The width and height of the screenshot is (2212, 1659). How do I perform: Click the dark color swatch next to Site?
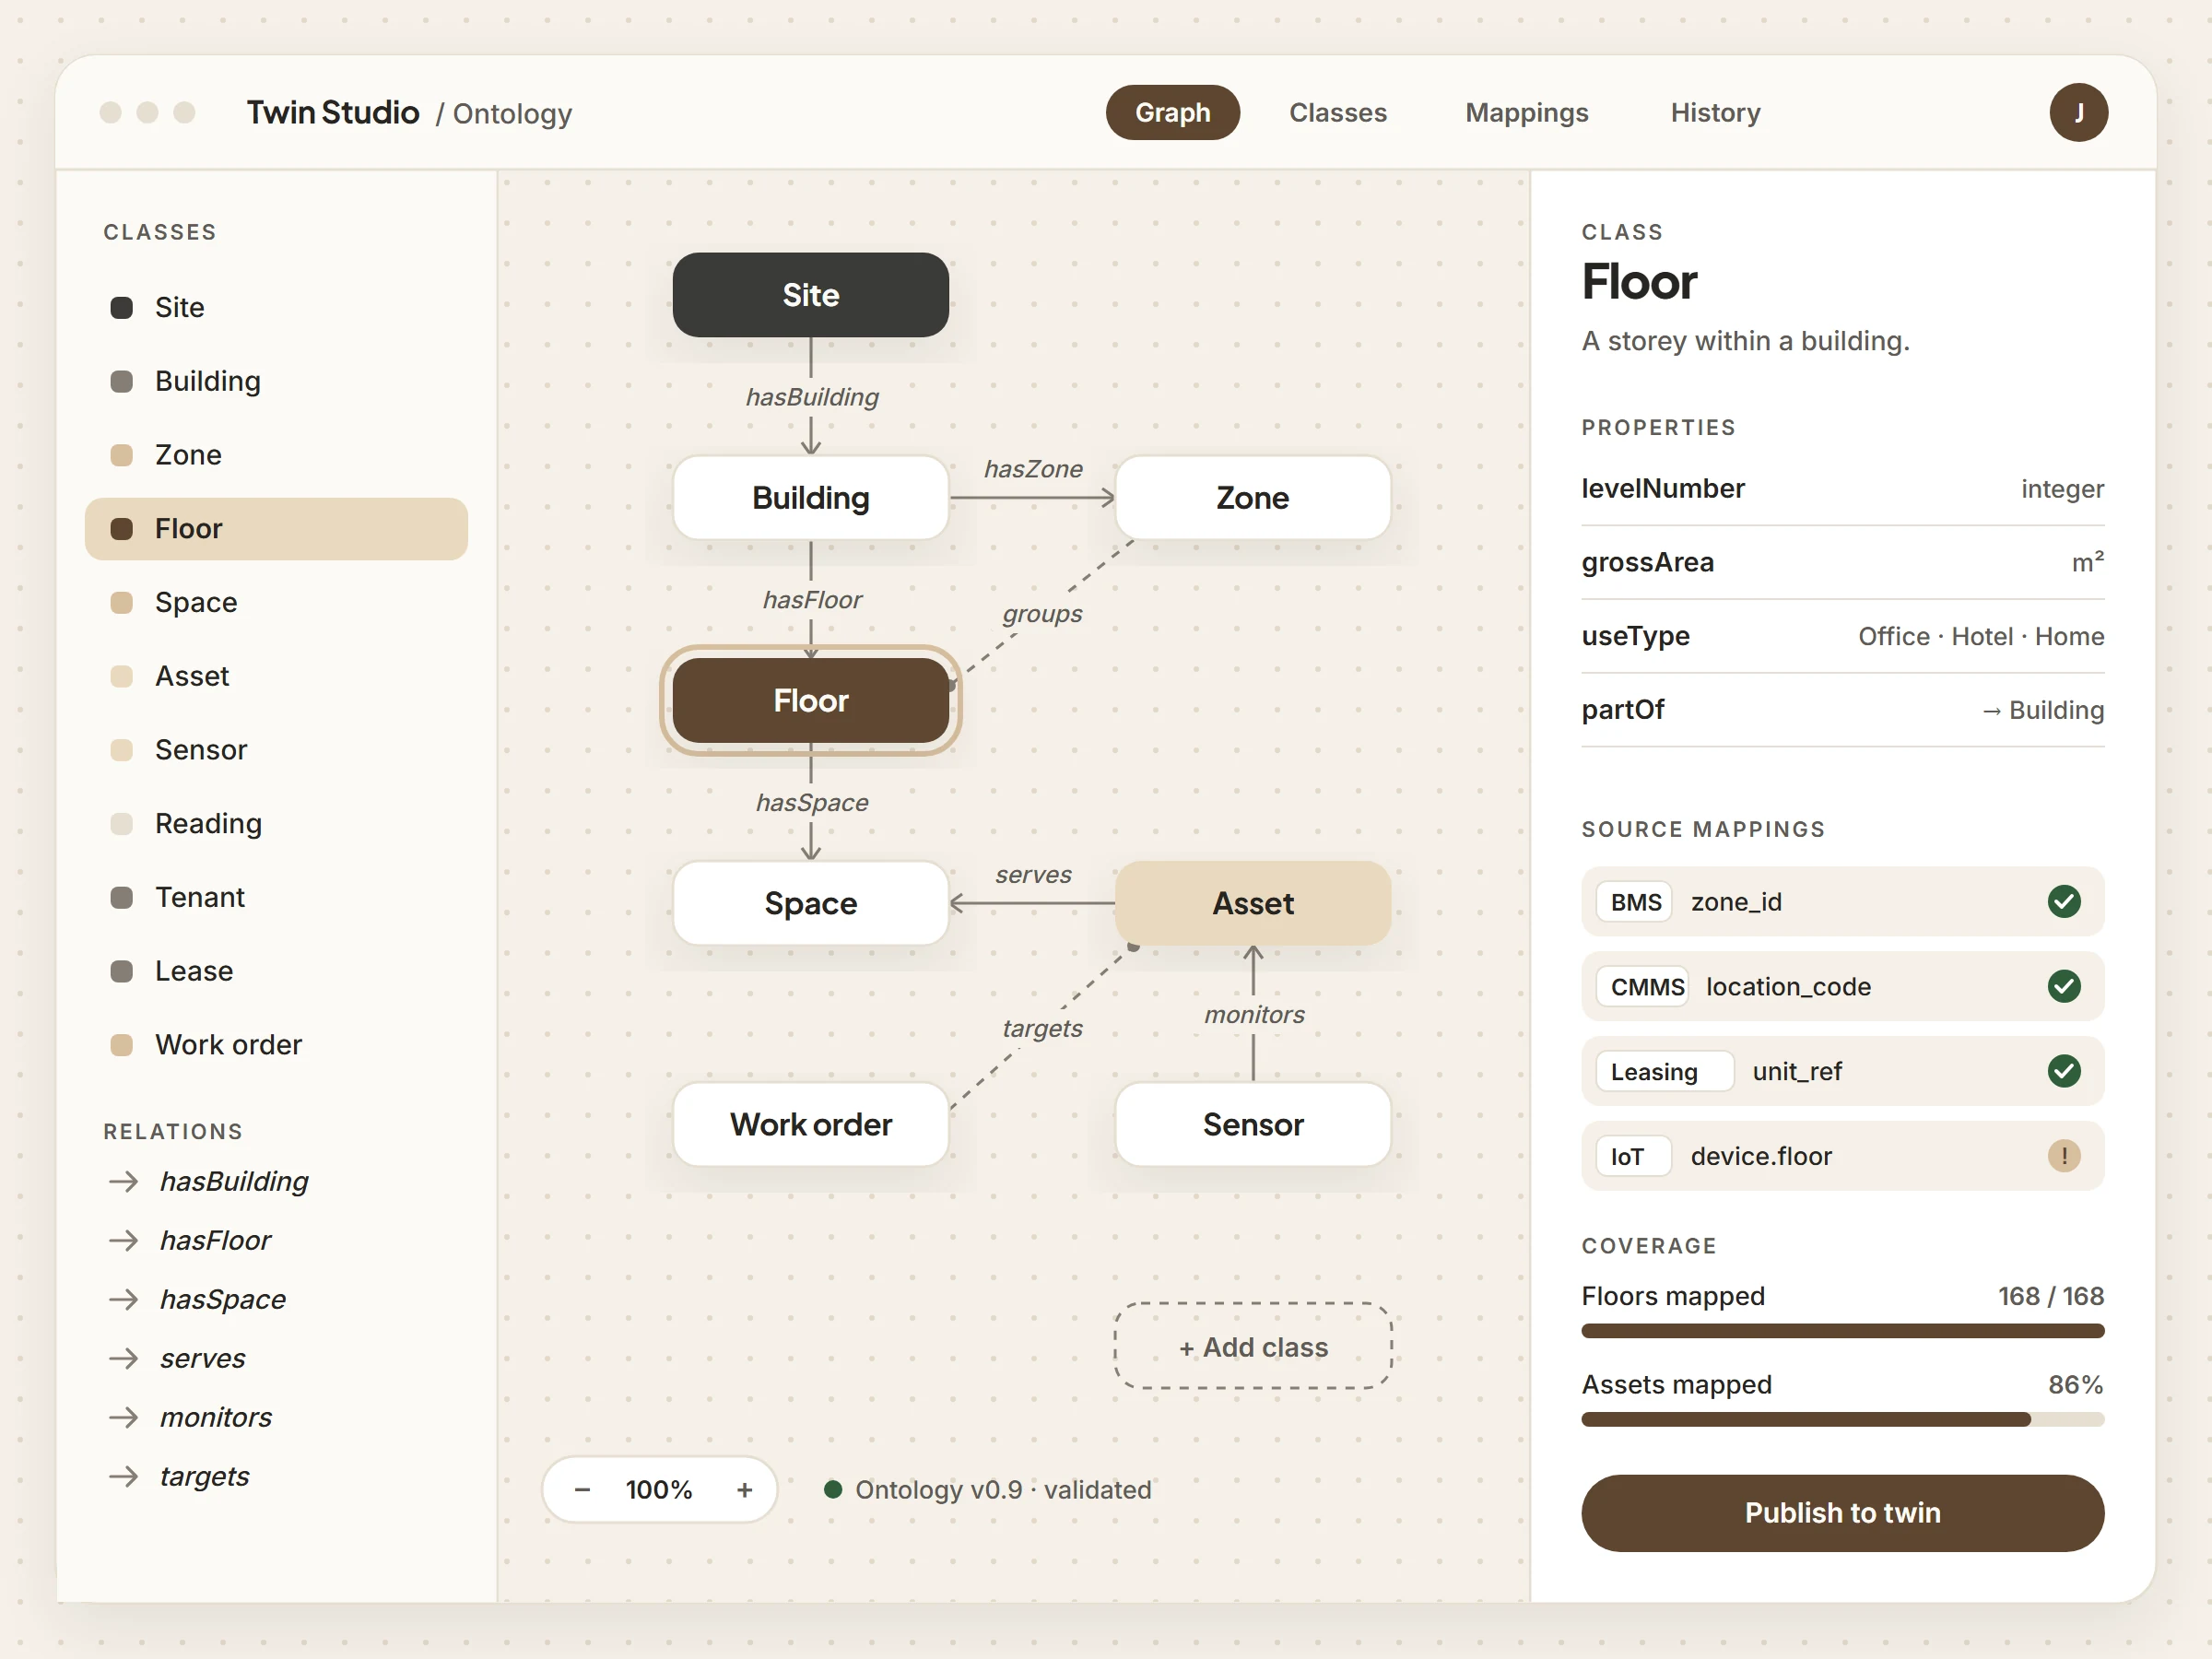point(121,308)
